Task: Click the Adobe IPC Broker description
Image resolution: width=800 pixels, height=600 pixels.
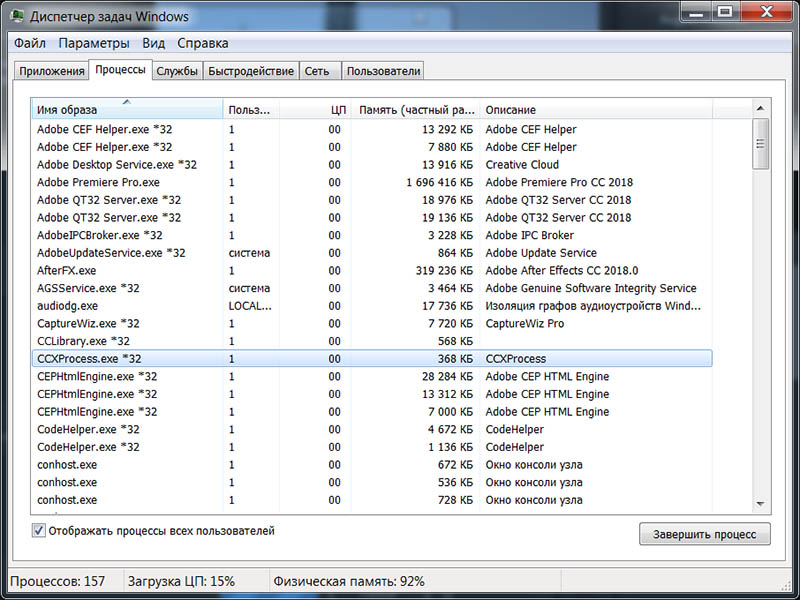Action: (530, 235)
